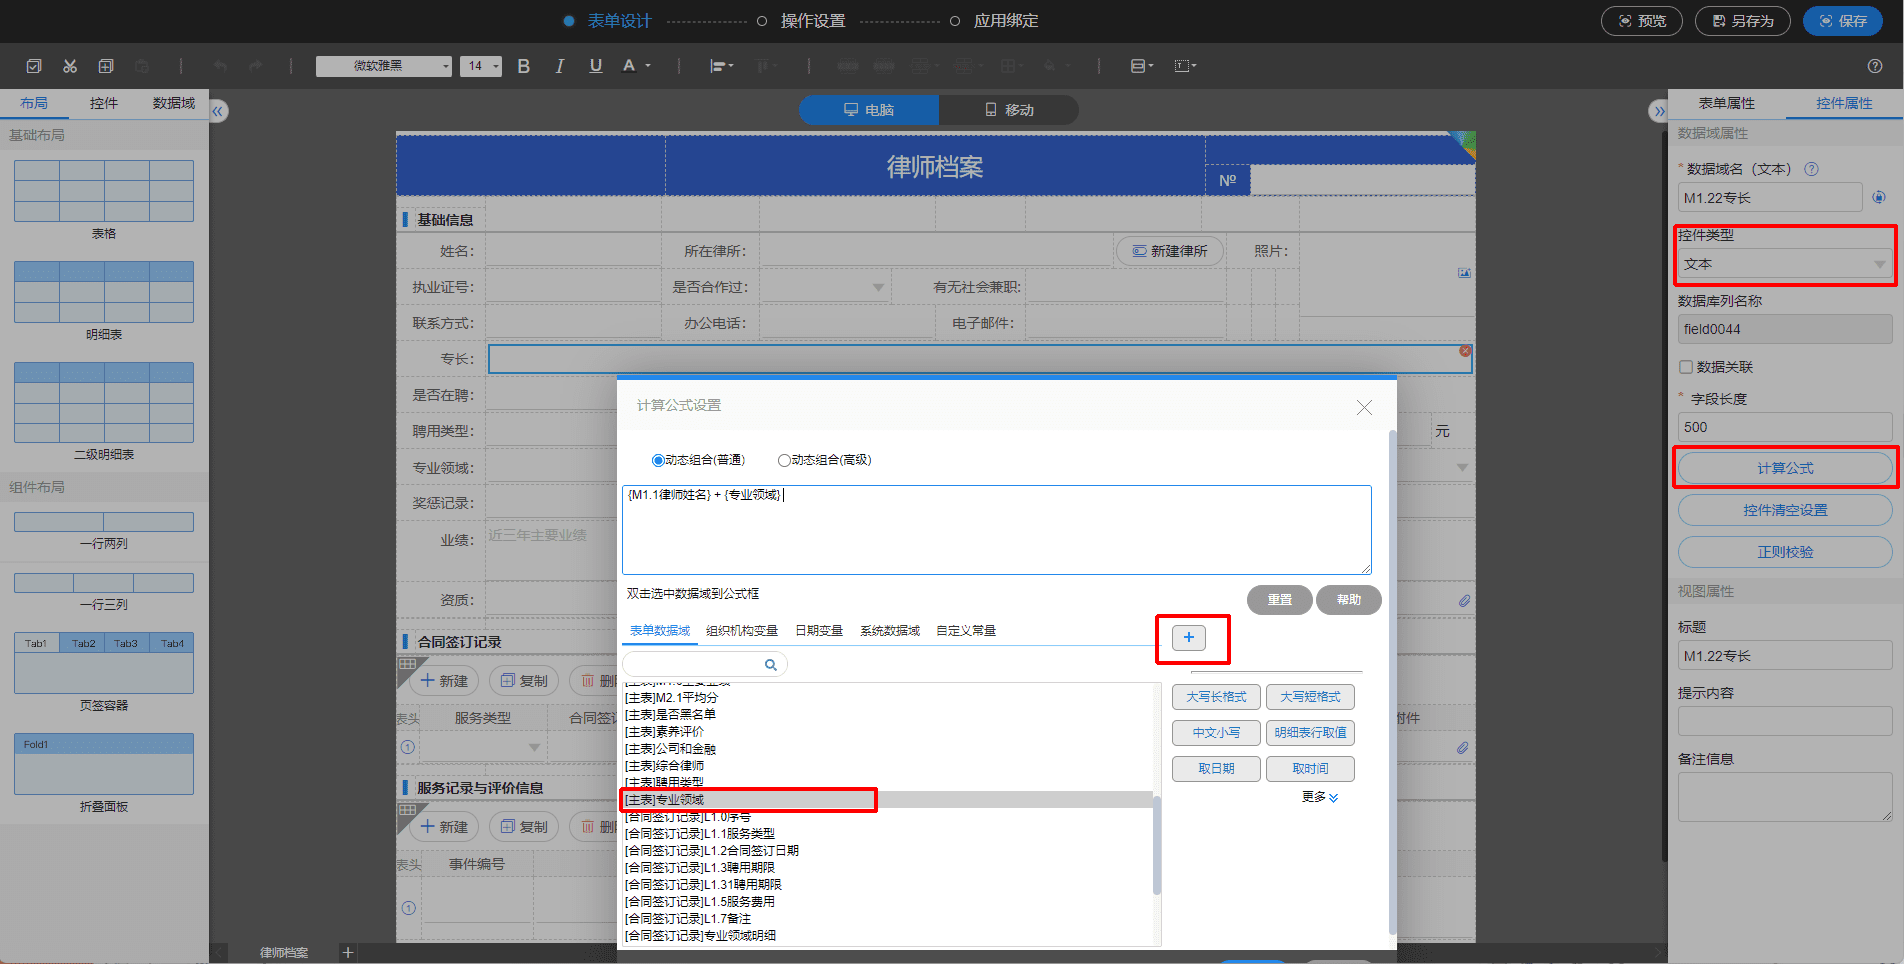The width and height of the screenshot is (1904, 964).
Task: Click the 保存 save button
Action: click(1843, 21)
